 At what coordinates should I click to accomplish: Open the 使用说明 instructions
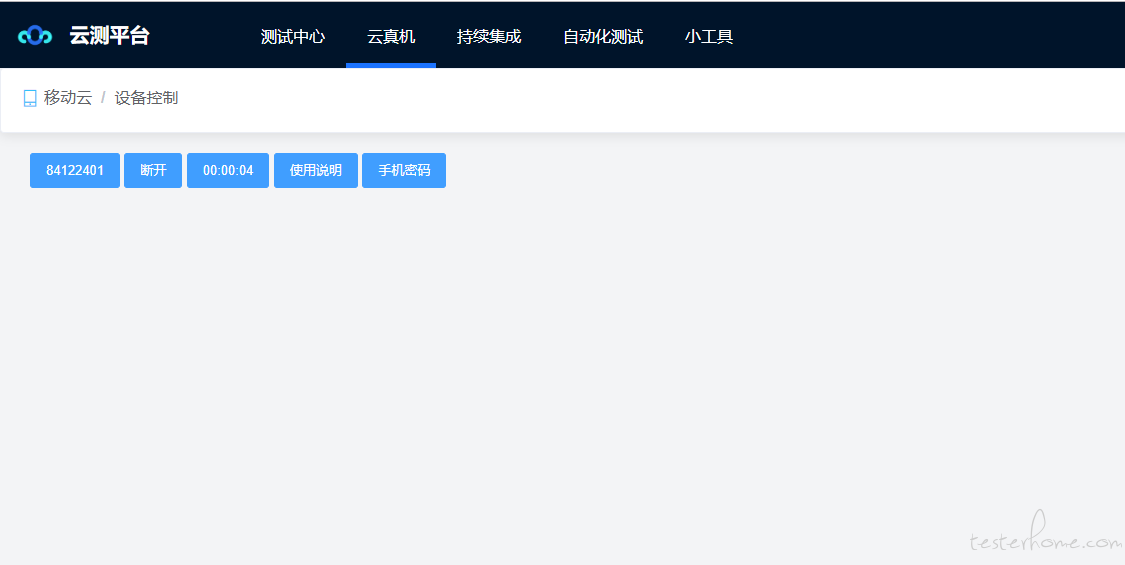tap(316, 170)
